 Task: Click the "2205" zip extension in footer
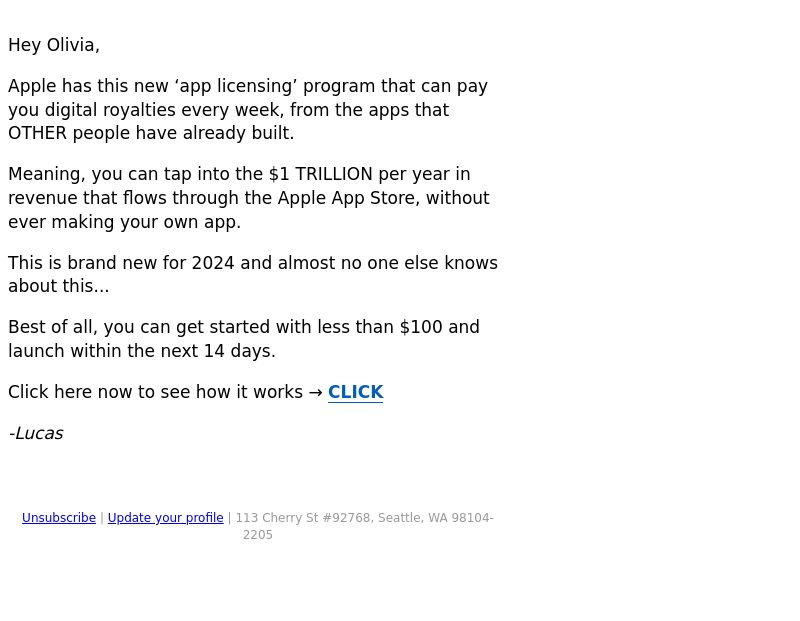click(x=258, y=535)
